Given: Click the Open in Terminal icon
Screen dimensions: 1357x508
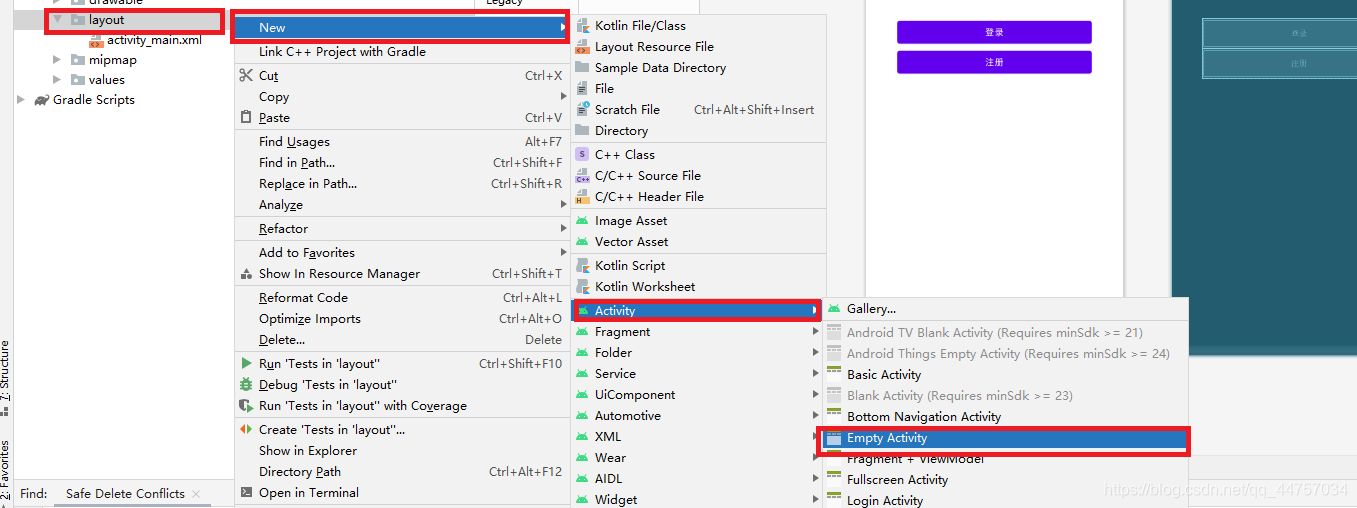Looking at the screenshot, I should click(x=246, y=493).
